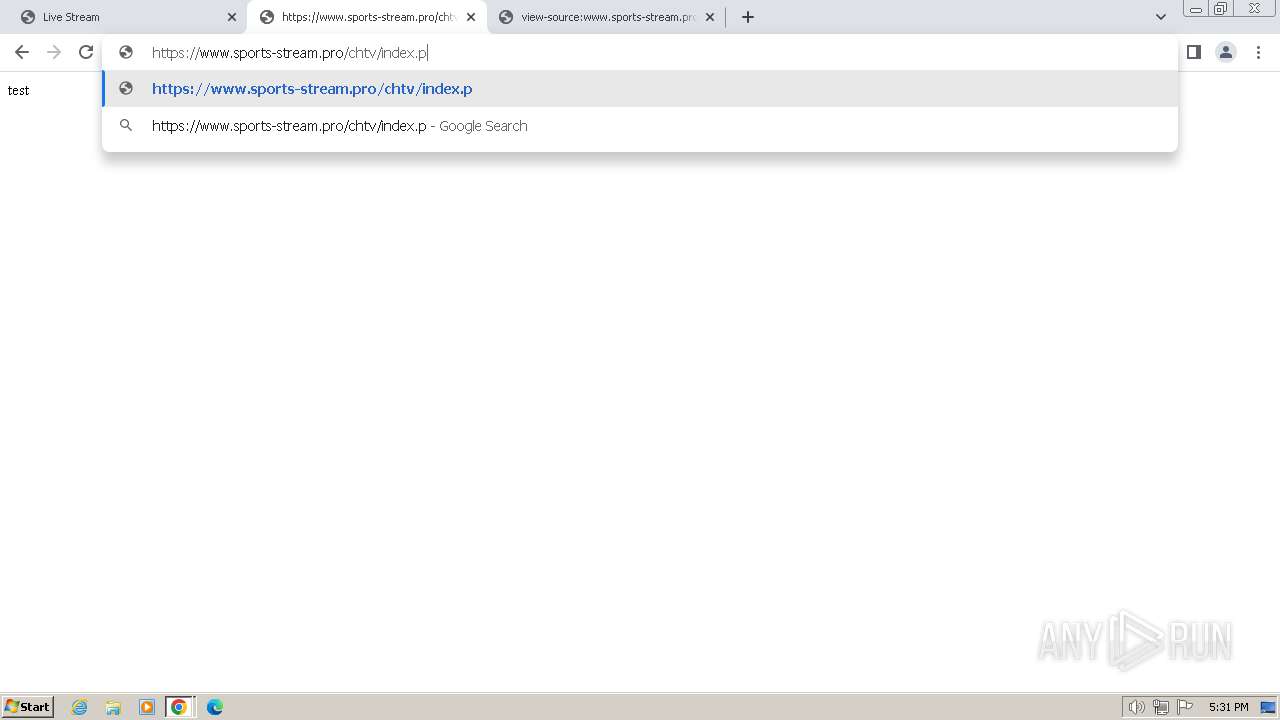Close the sports-stream.pro/chtv tab
This screenshot has width=1280, height=720.
[x=471, y=17]
